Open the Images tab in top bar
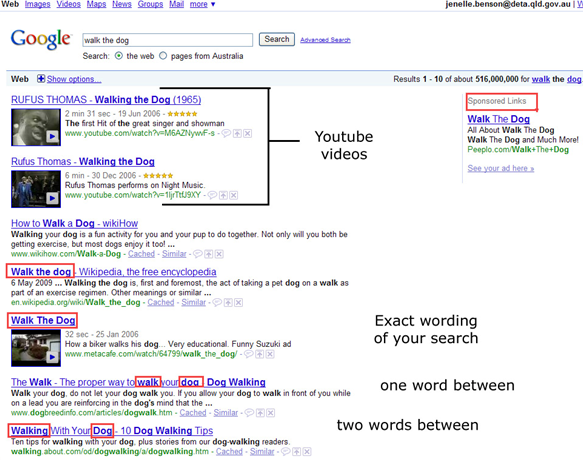Image resolution: width=583 pixels, height=460 pixels. tap(38, 4)
